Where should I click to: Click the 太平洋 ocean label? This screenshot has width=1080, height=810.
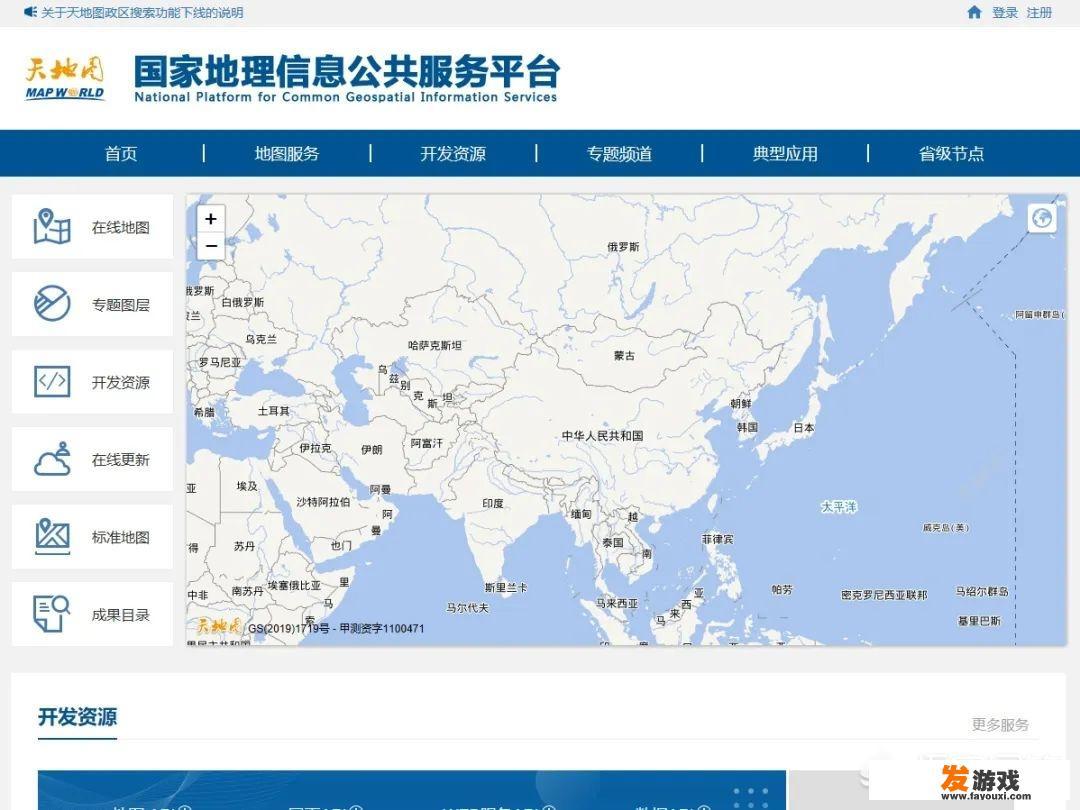click(839, 507)
